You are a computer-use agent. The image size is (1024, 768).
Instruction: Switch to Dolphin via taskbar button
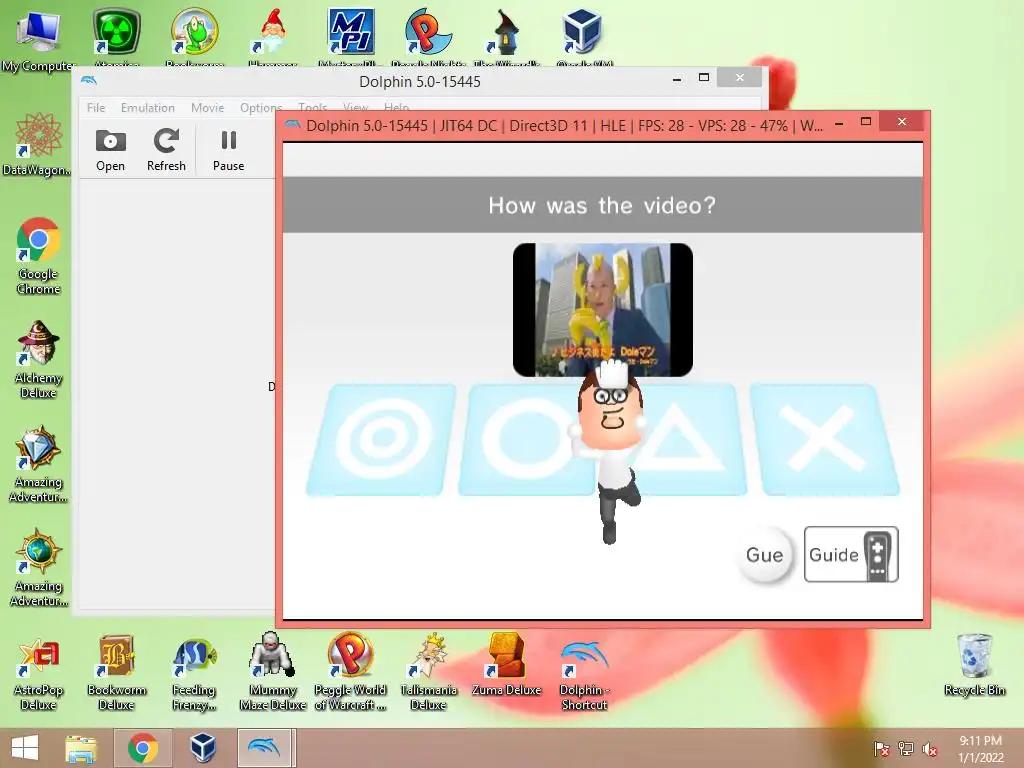pos(264,748)
